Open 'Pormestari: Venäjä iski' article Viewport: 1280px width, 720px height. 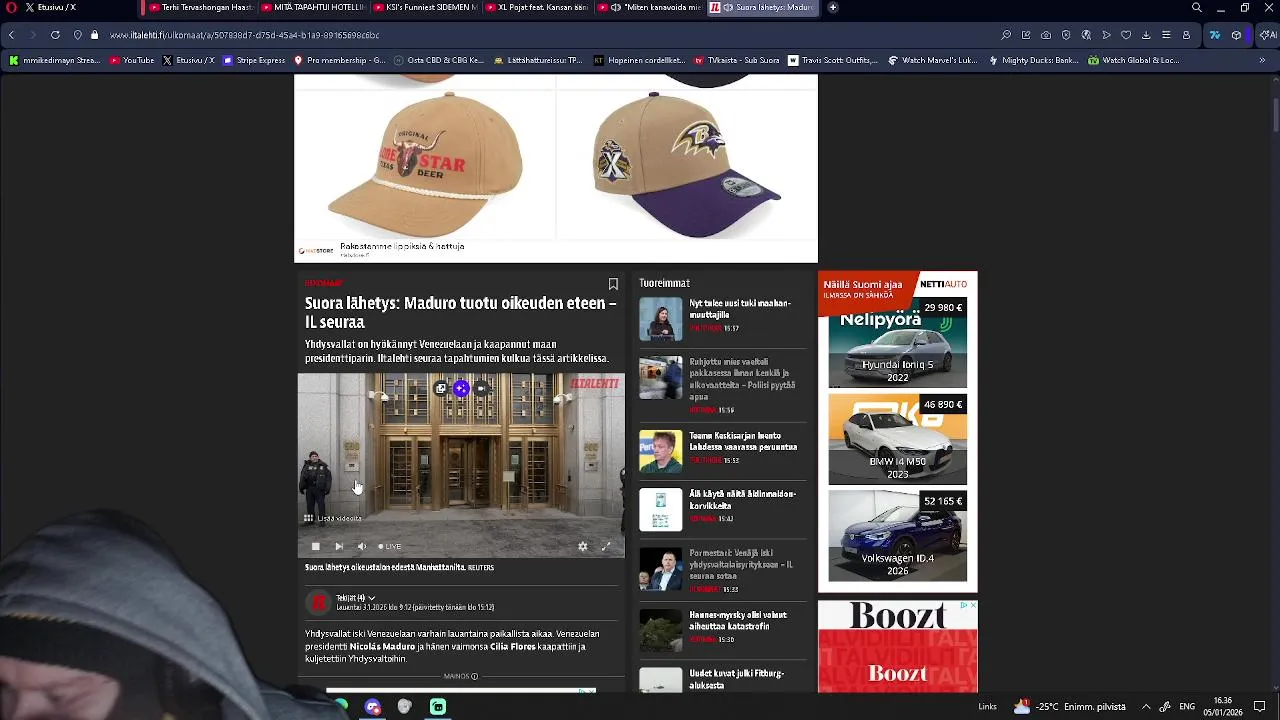[721, 570]
